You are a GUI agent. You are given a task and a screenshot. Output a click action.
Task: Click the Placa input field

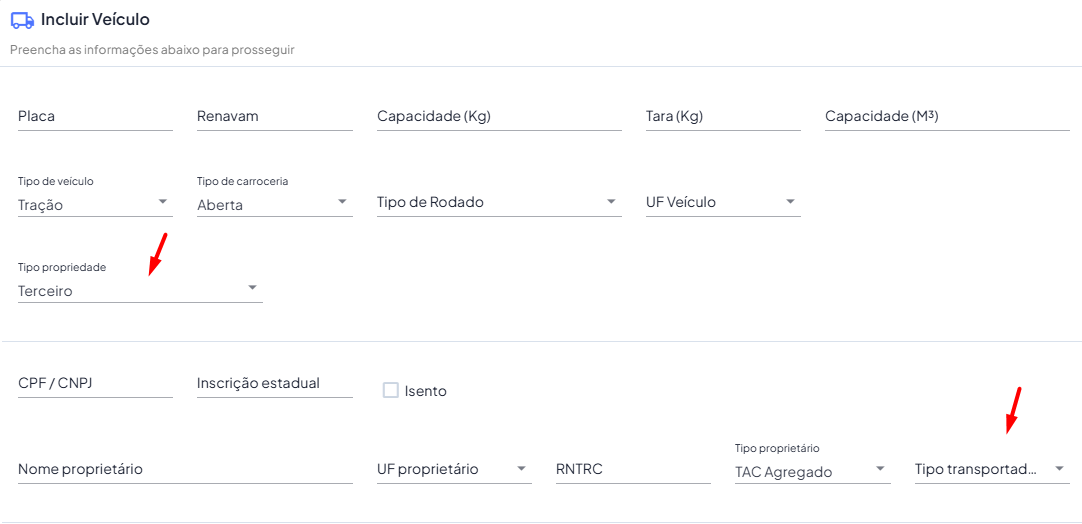[x=95, y=117]
